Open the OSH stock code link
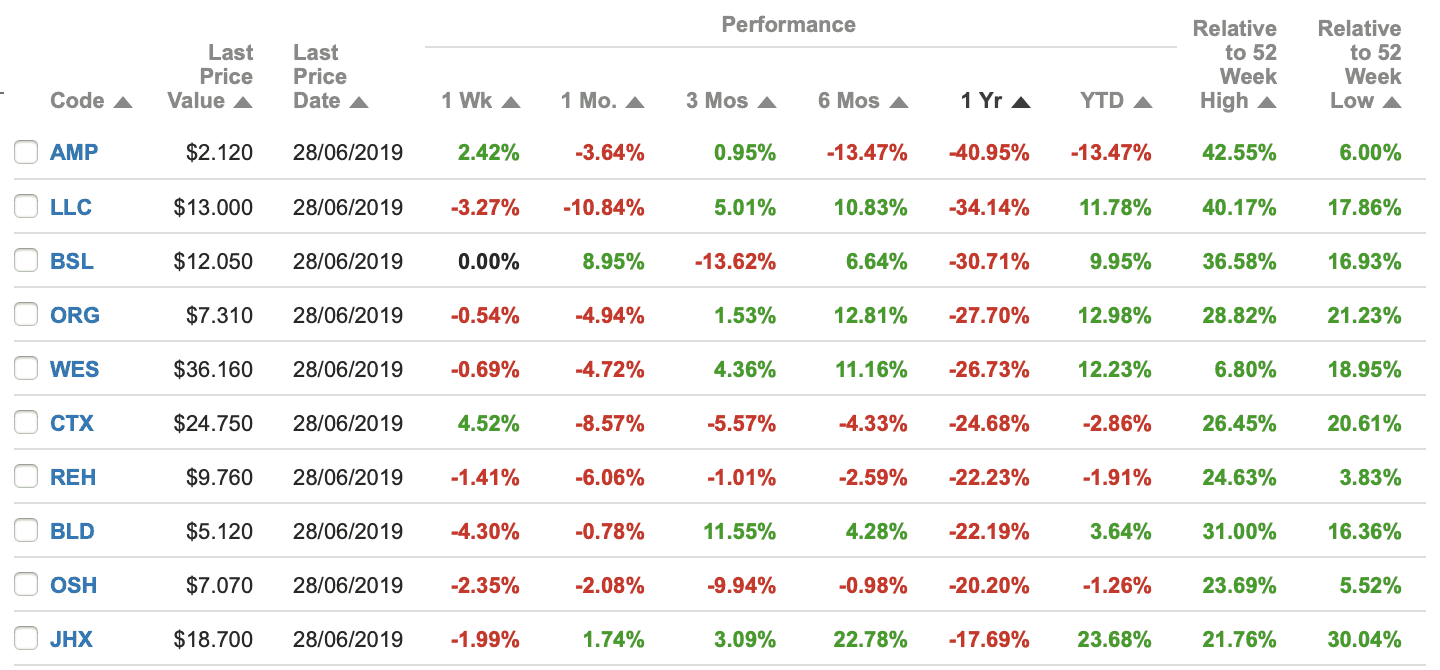 (x=74, y=586)
